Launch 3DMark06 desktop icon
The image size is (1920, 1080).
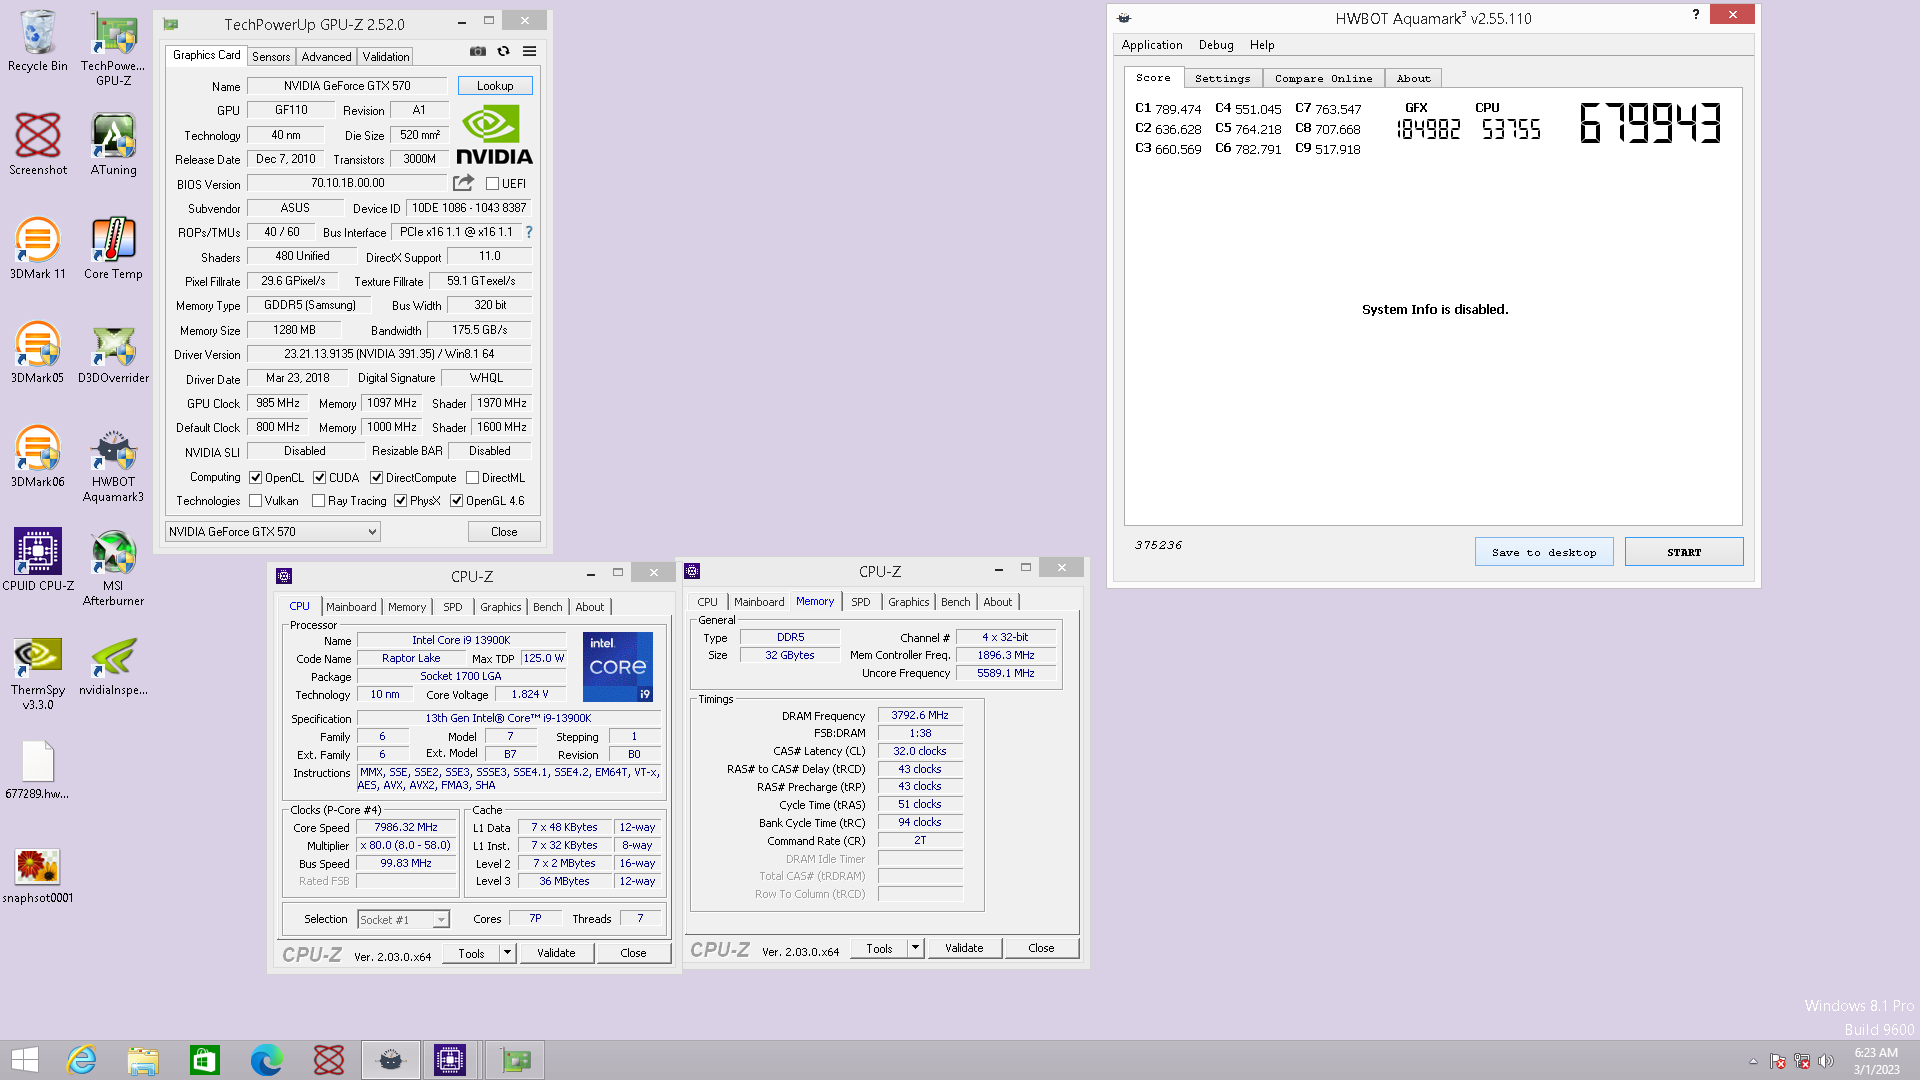pyautogui.click(x=38, y=457)
